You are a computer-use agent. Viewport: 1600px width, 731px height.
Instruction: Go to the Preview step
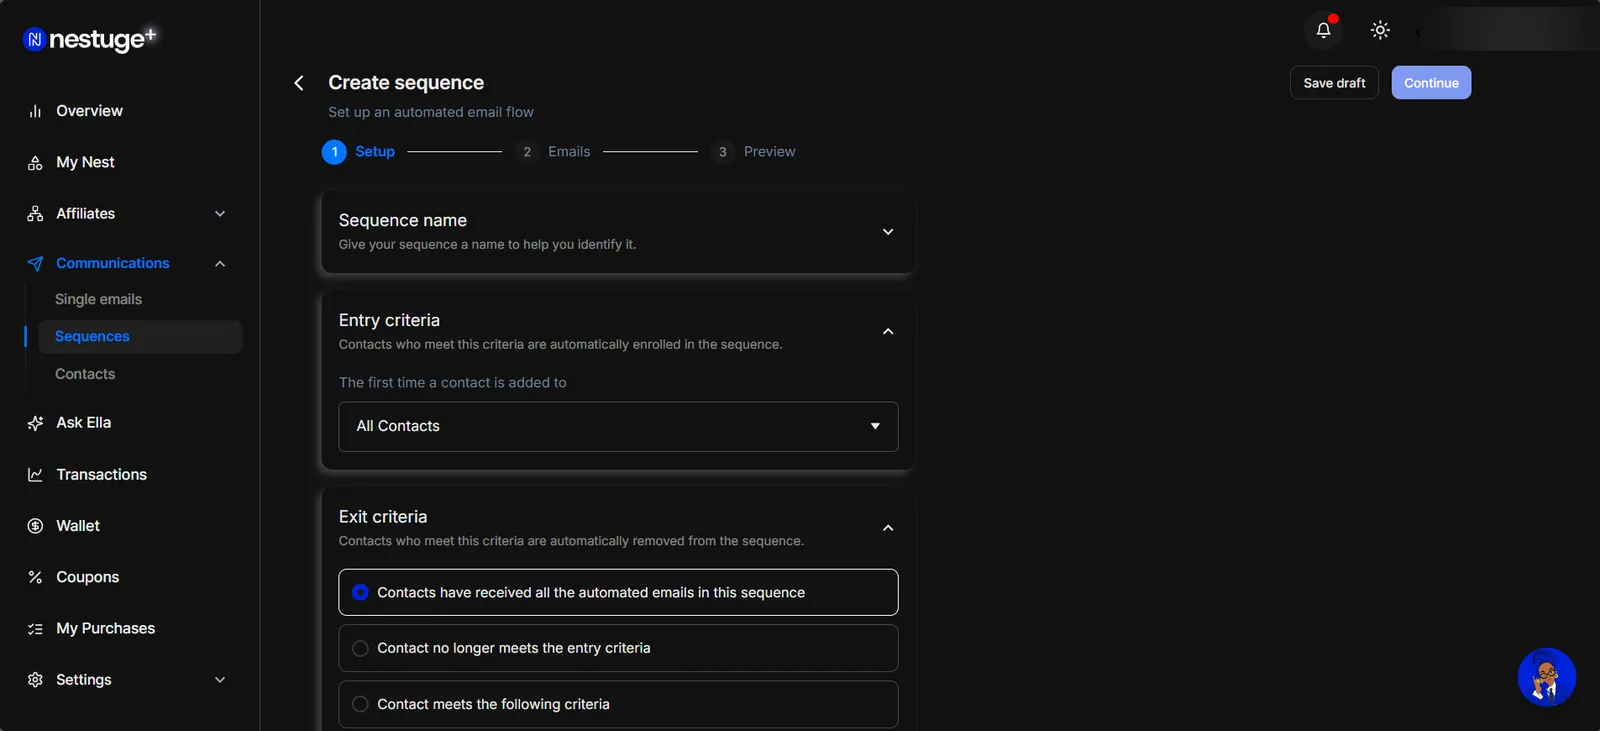(x=753, y=152)
